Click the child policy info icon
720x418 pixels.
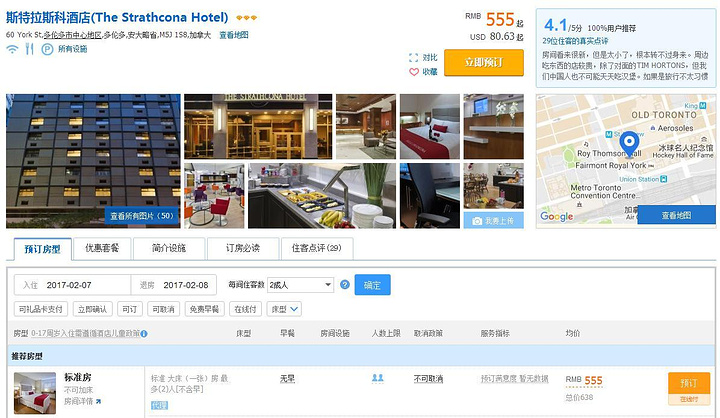[x=144, y=334]
